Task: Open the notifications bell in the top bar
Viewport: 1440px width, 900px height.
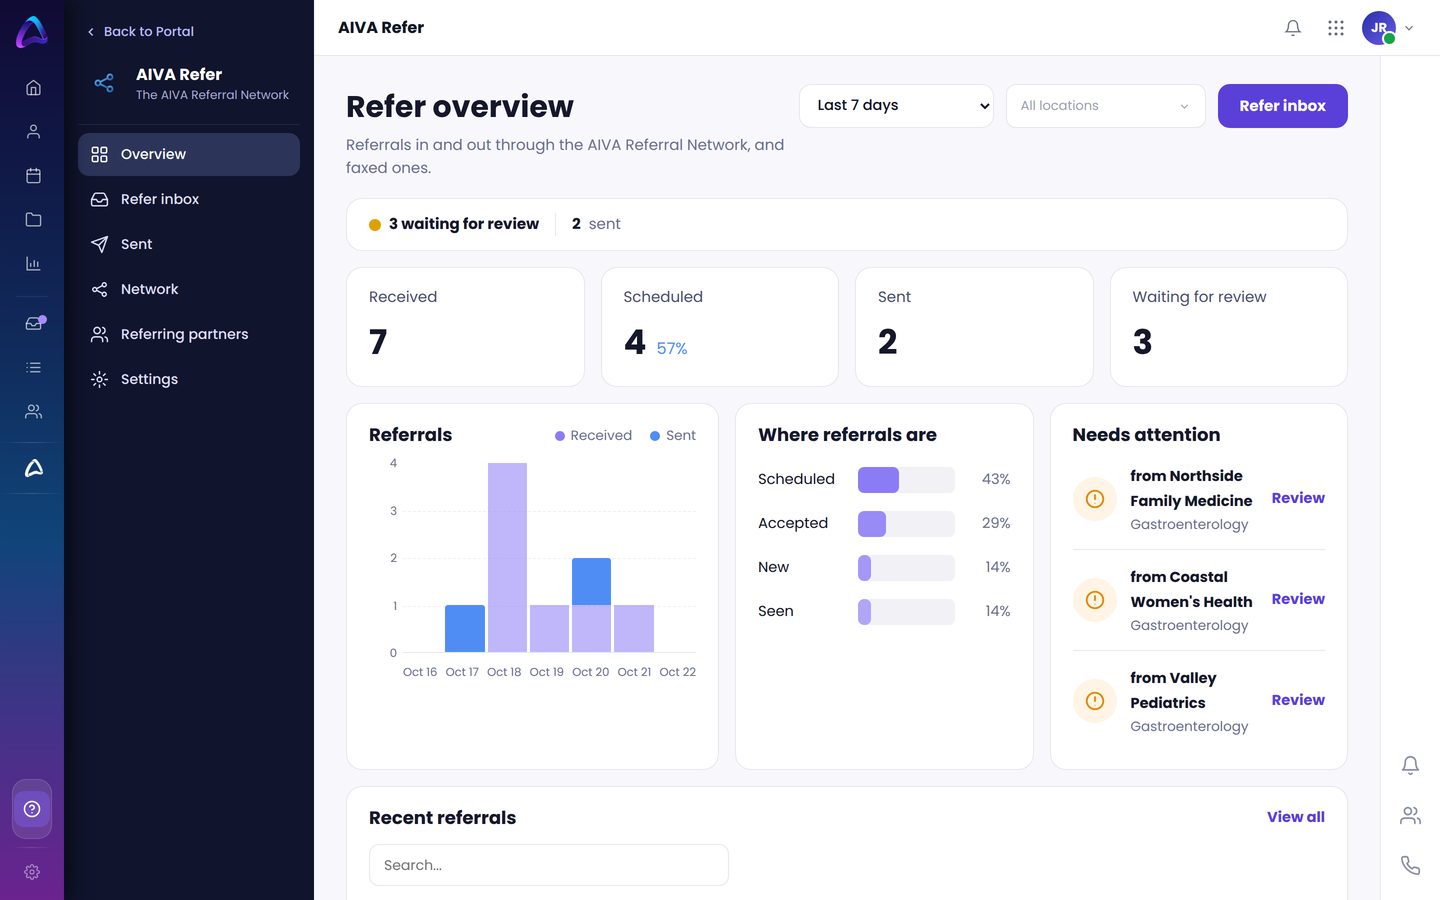Action: (x=1293, y=28)
